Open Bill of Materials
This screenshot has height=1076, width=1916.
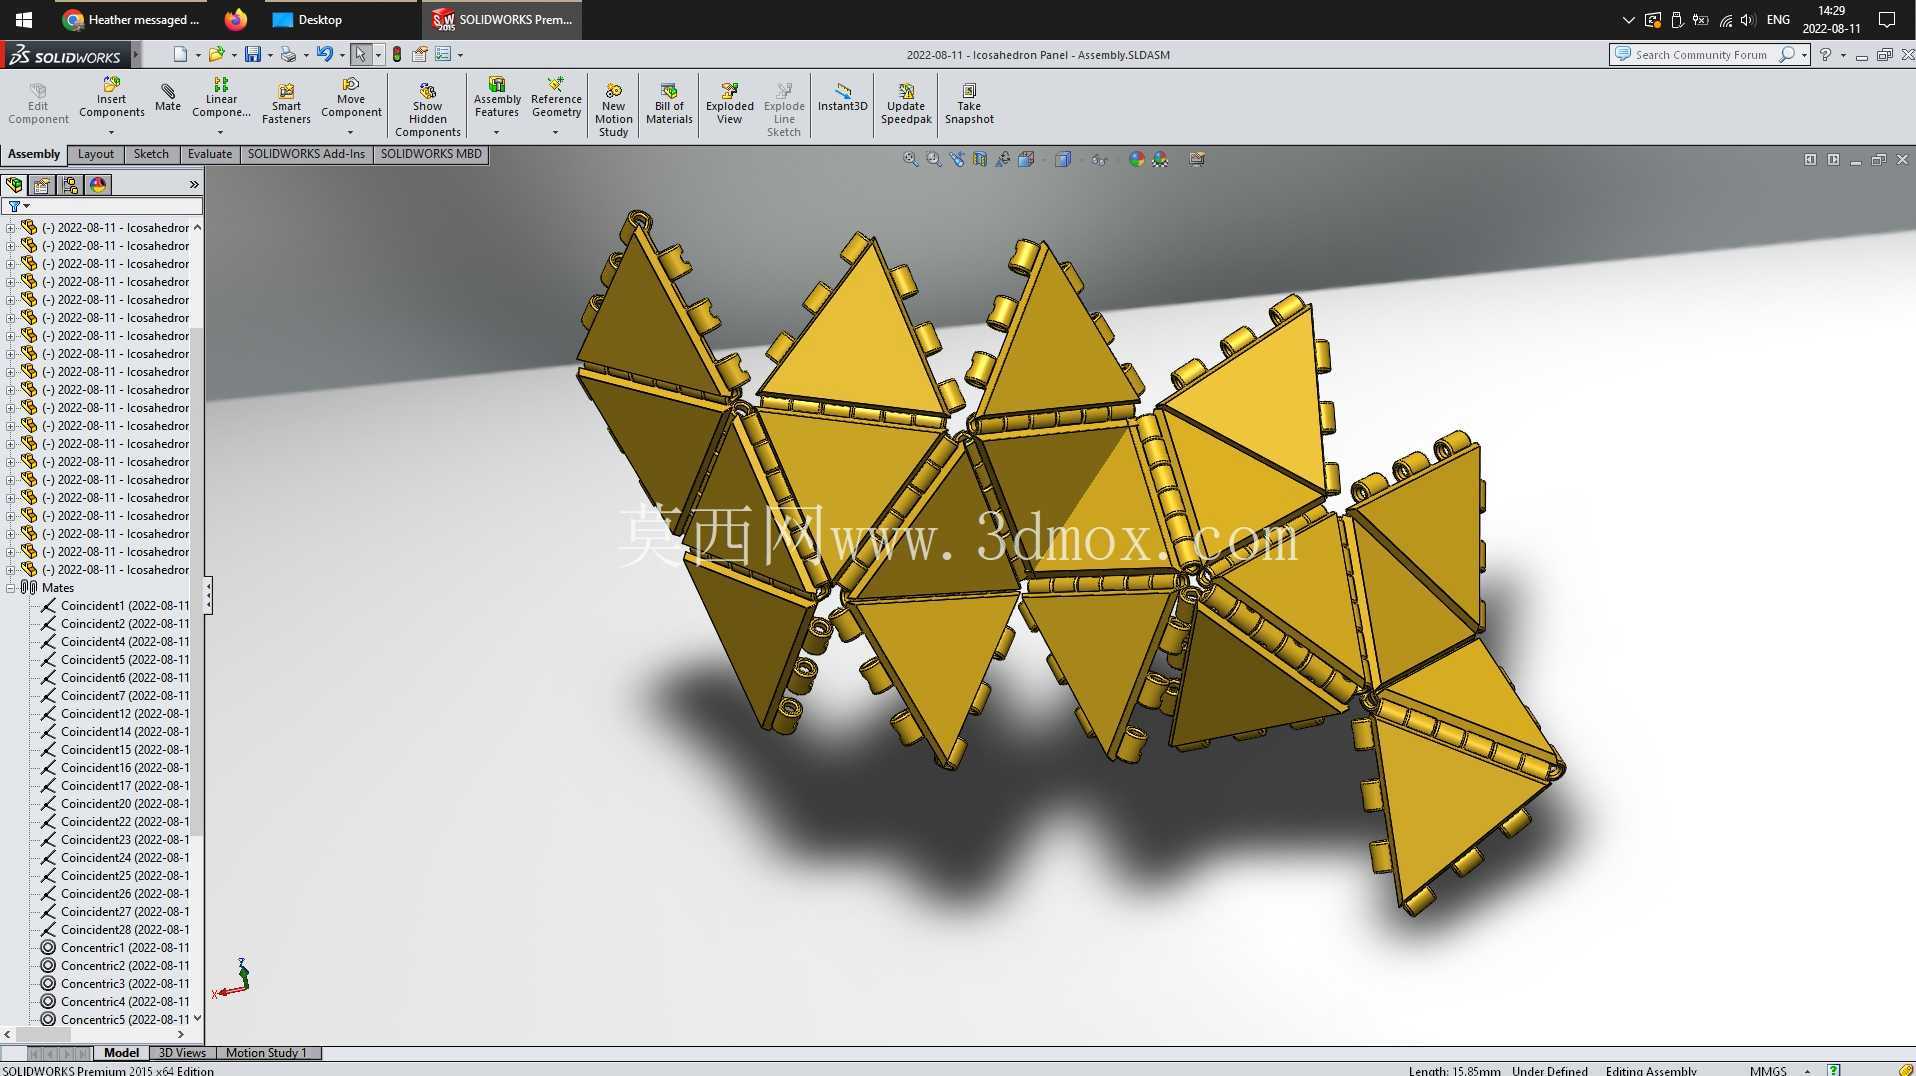669,104
